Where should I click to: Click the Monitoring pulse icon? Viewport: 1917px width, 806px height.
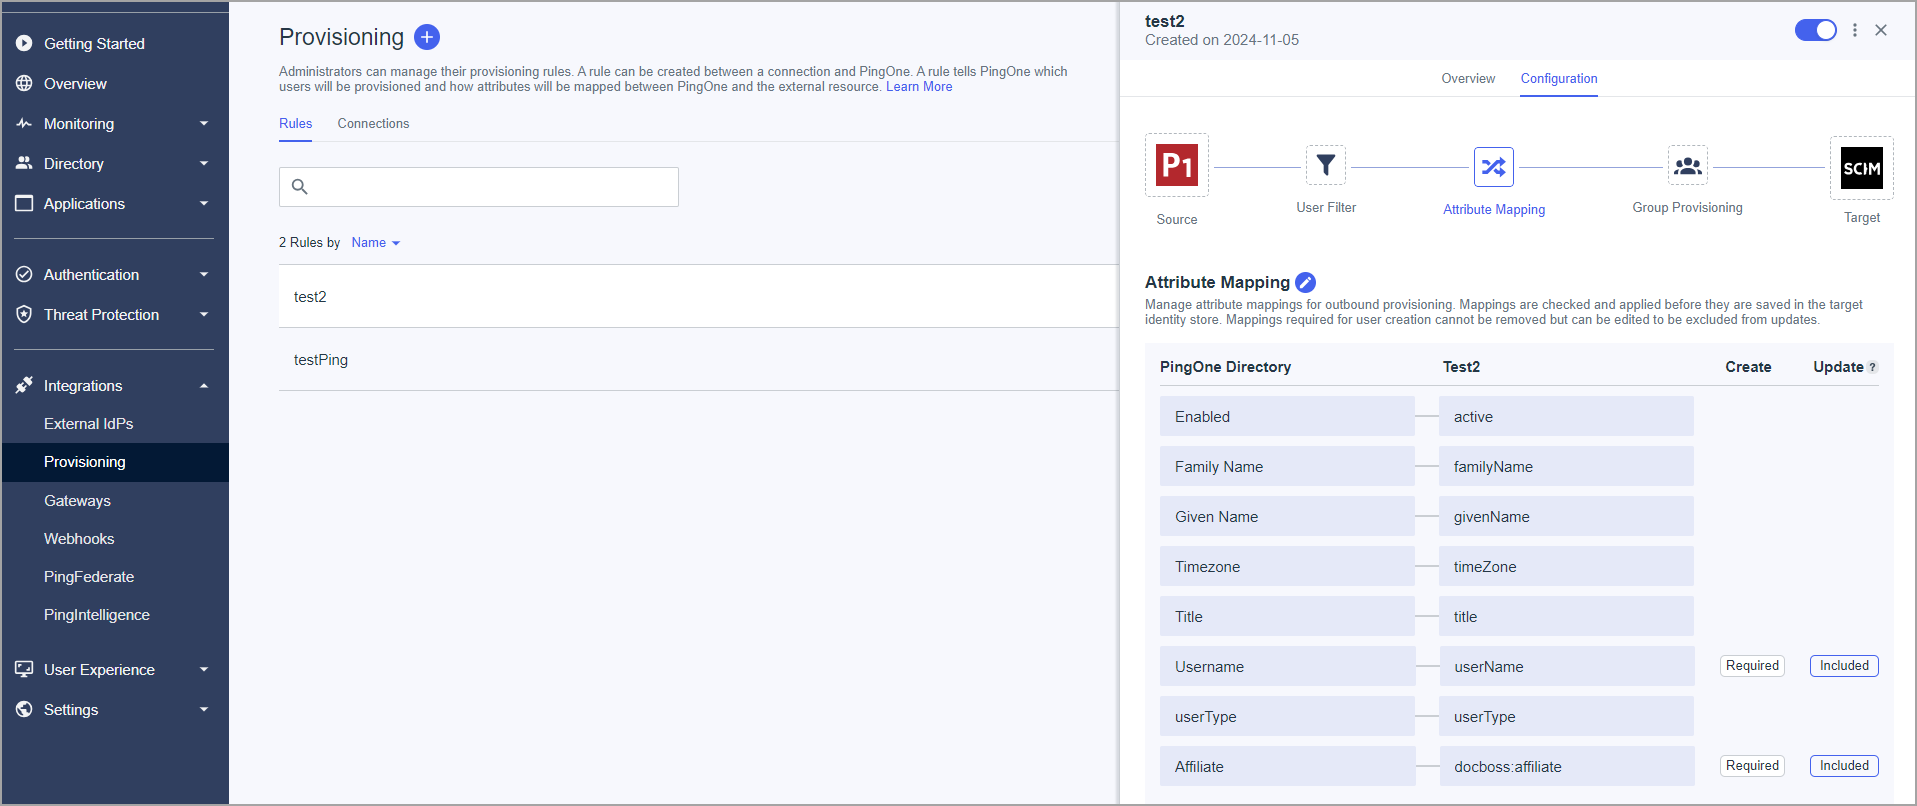tap(24, 123)
